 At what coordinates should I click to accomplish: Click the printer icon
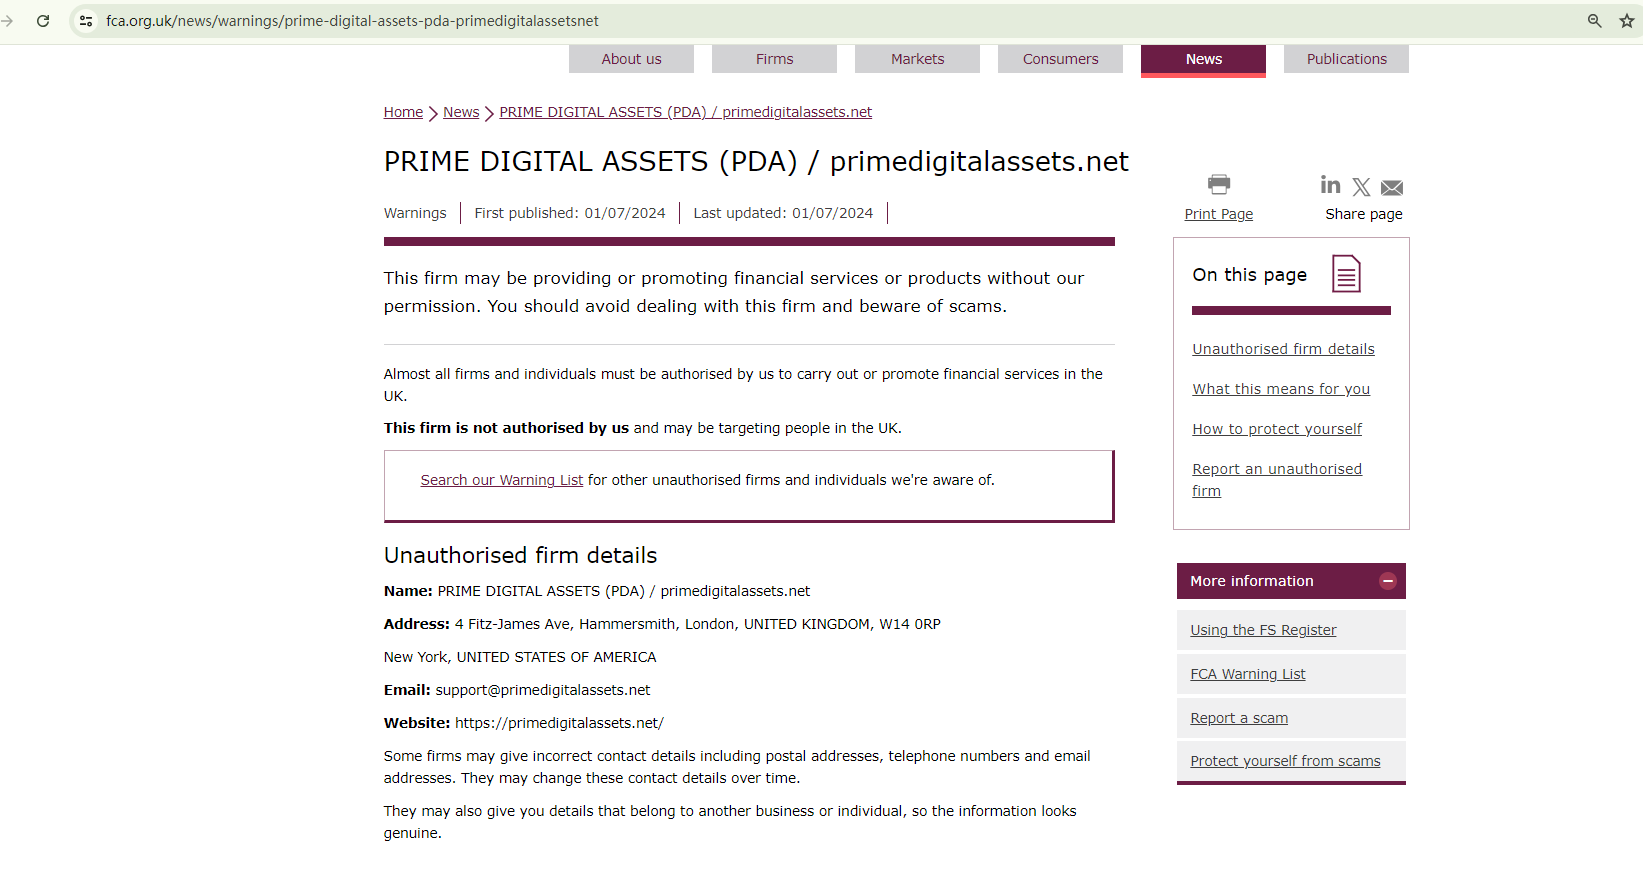(1218, 184)
